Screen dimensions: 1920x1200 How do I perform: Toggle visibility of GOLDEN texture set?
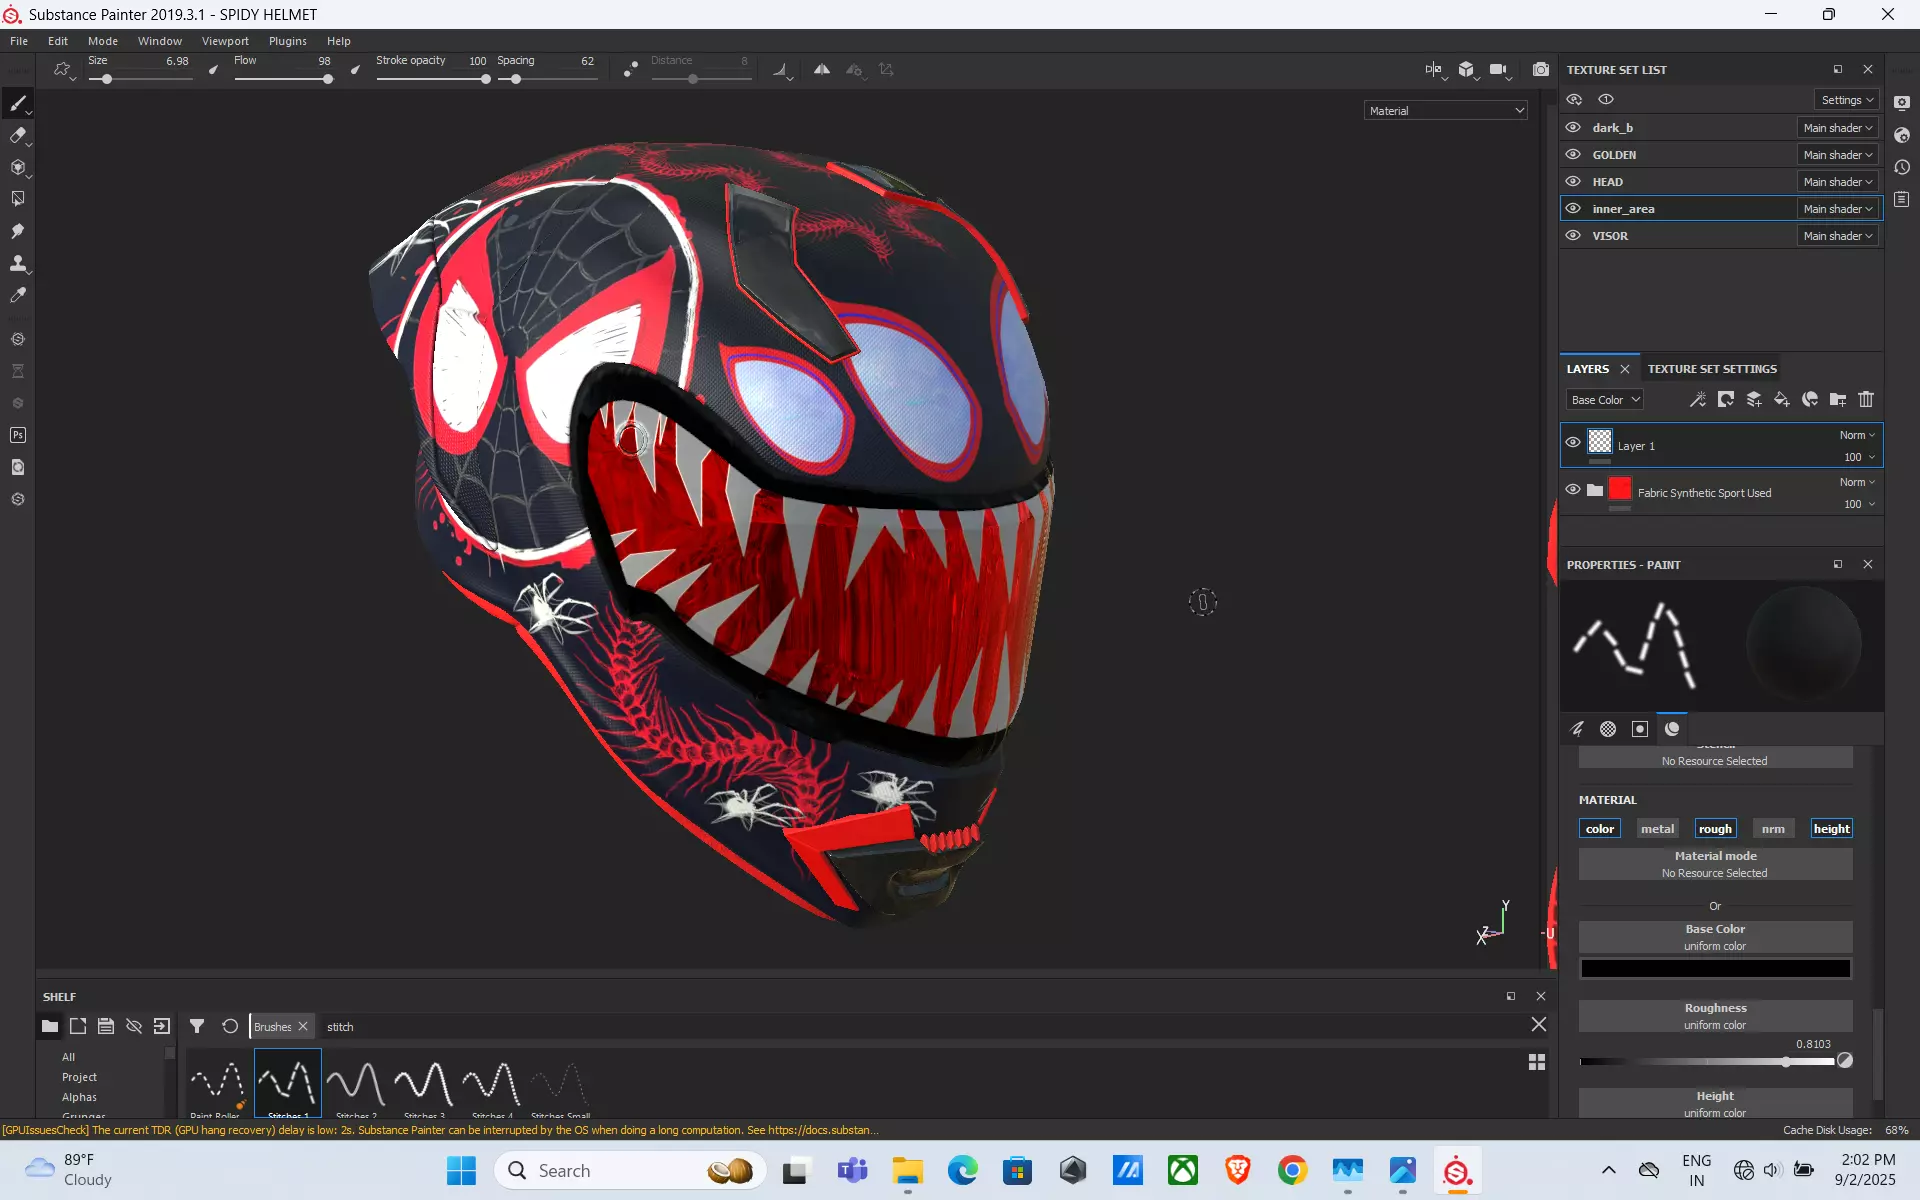click(1573, 155)
